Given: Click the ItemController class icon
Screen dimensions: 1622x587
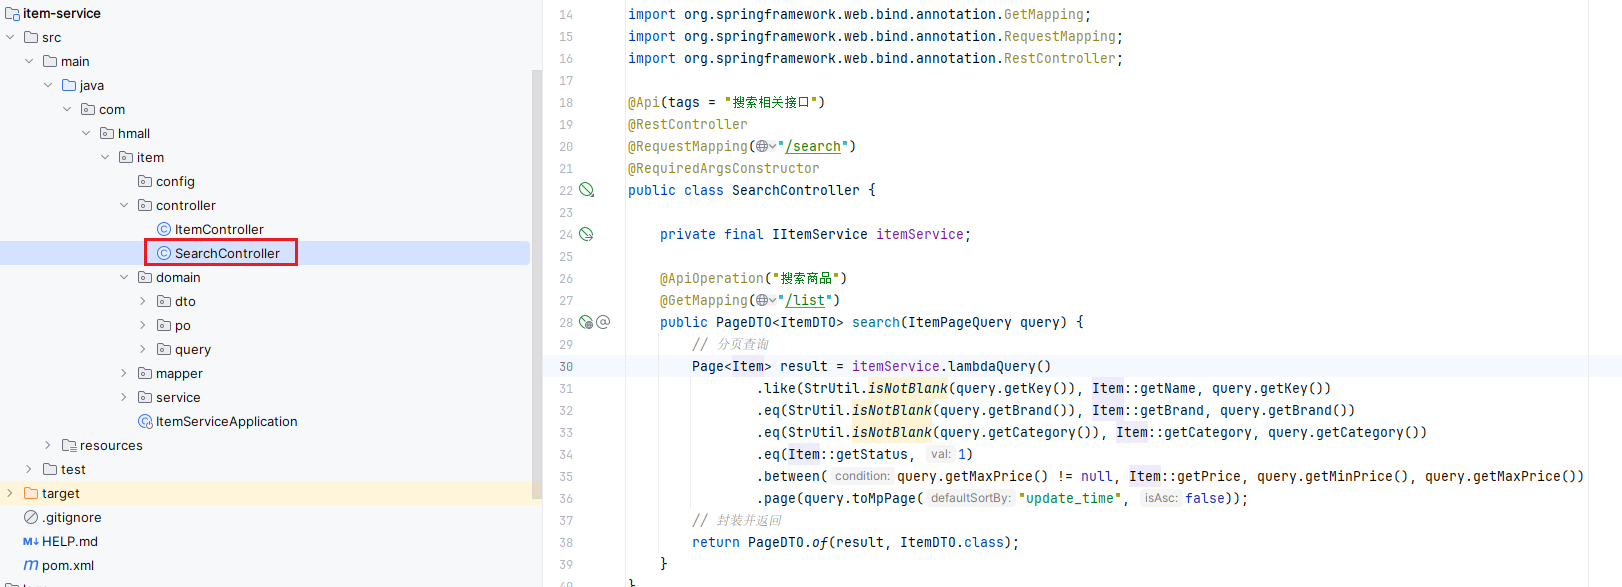Looking at the screenshot, I should tap(164, 229).
